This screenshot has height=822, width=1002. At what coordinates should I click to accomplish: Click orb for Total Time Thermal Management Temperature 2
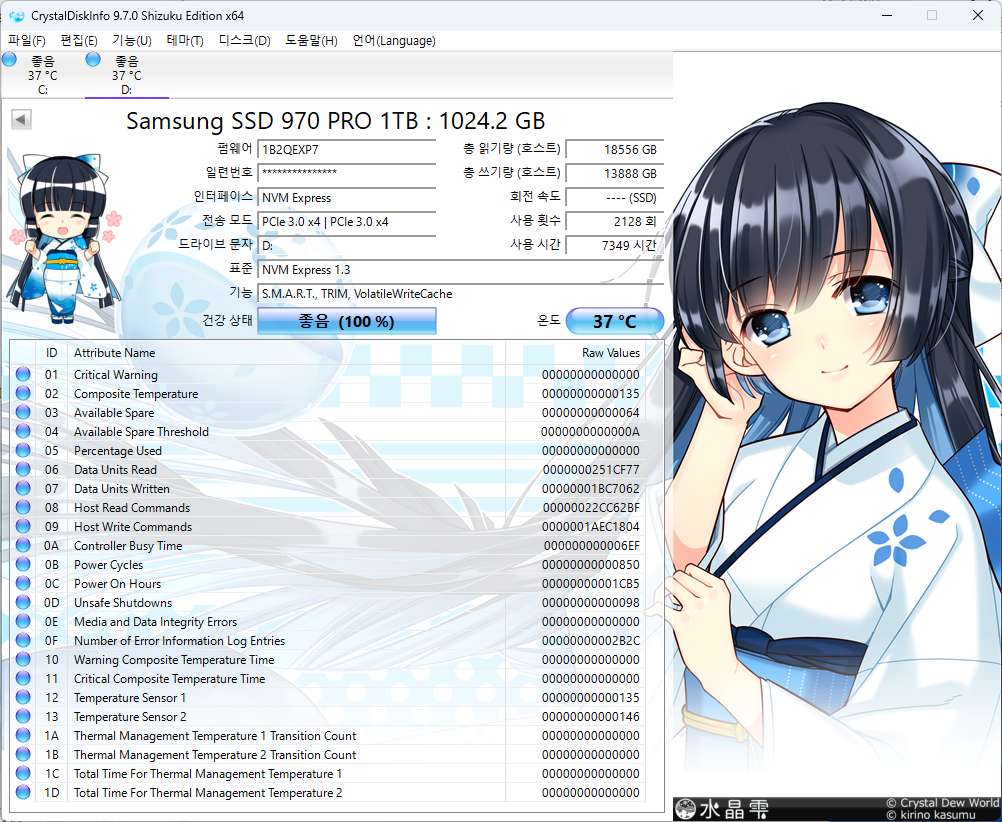(x=23, y=792)
